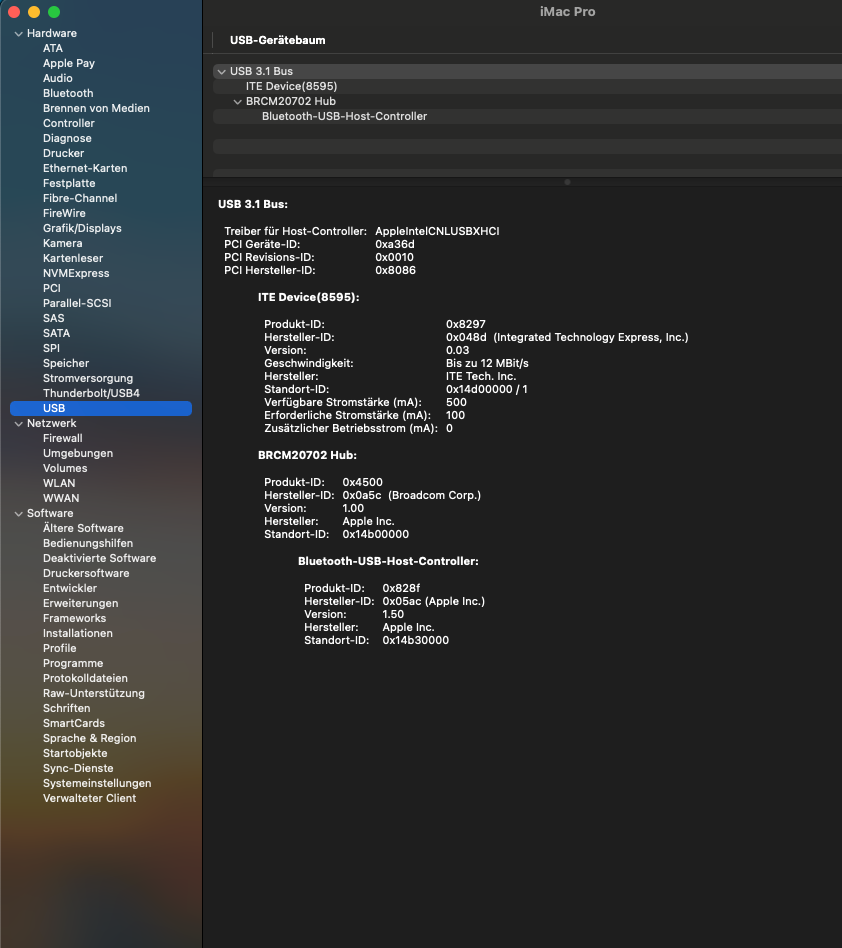Open Druckersoftware category
Image resolution: width=842 pixels, height=948 pixels.
(x=86, y=573)
